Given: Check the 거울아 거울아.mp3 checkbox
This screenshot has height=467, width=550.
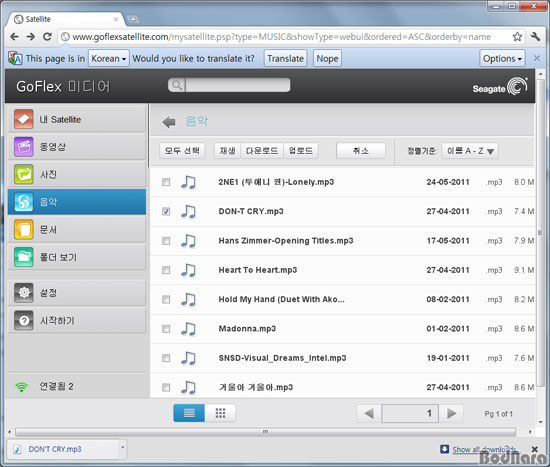Looking at the screenshot, I should 166,387.
